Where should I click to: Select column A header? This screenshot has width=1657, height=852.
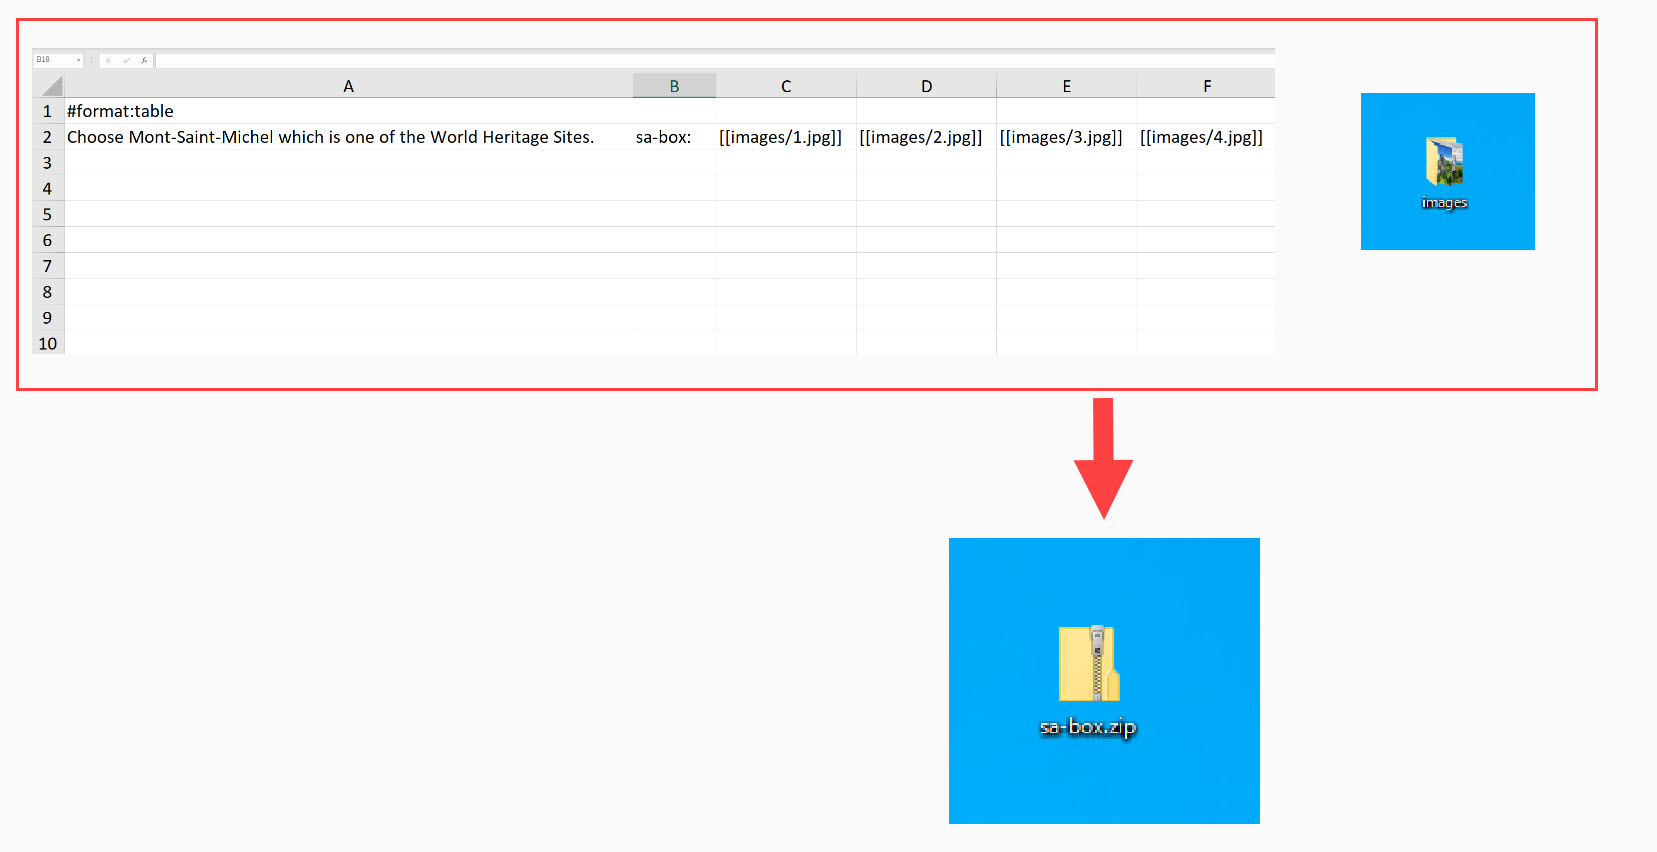pos(349,86)
